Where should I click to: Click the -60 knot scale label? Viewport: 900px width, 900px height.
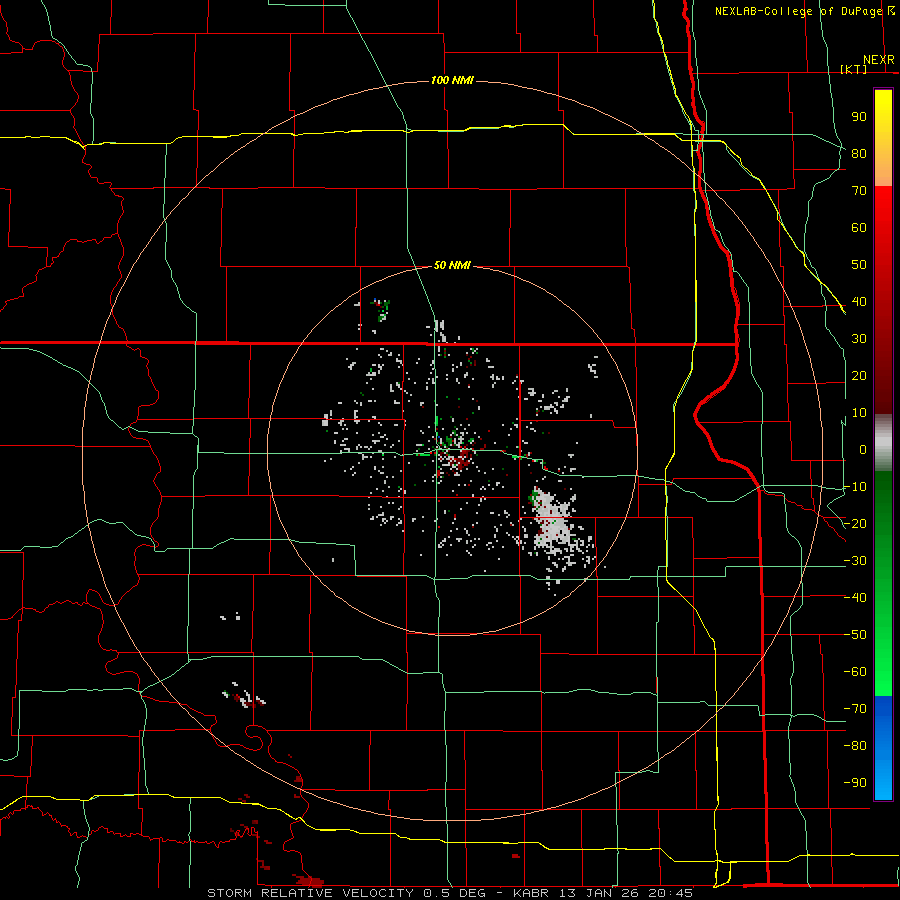(855, 672)
